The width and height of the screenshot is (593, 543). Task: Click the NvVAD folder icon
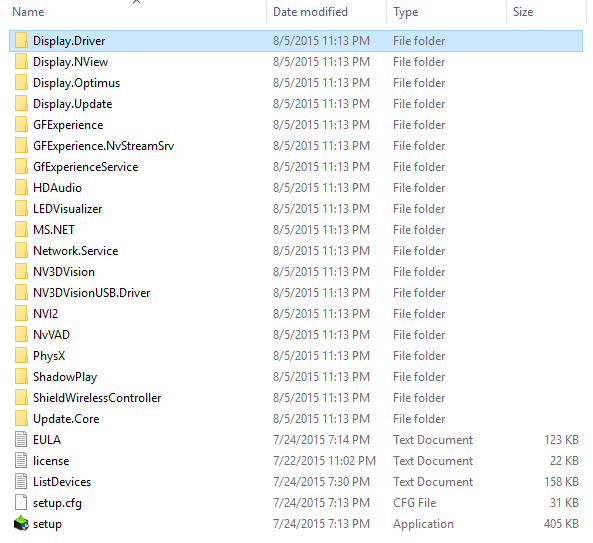21,334
